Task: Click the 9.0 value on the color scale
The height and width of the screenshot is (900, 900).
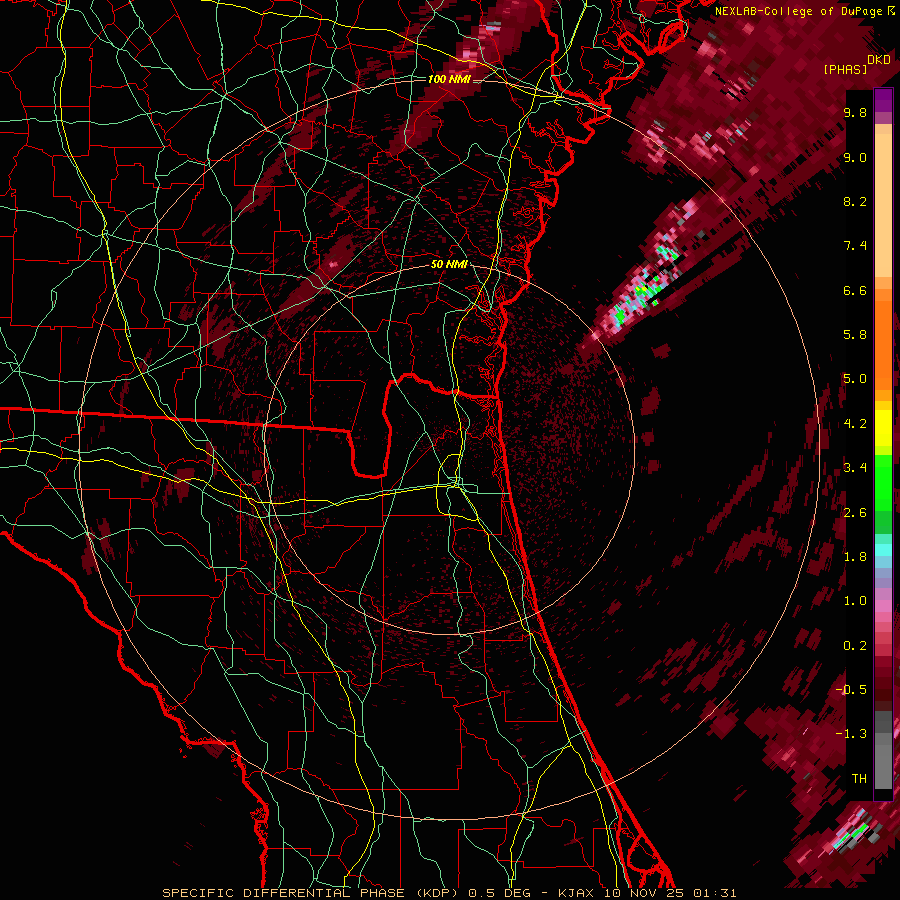Action: click(x=855, y=157)
